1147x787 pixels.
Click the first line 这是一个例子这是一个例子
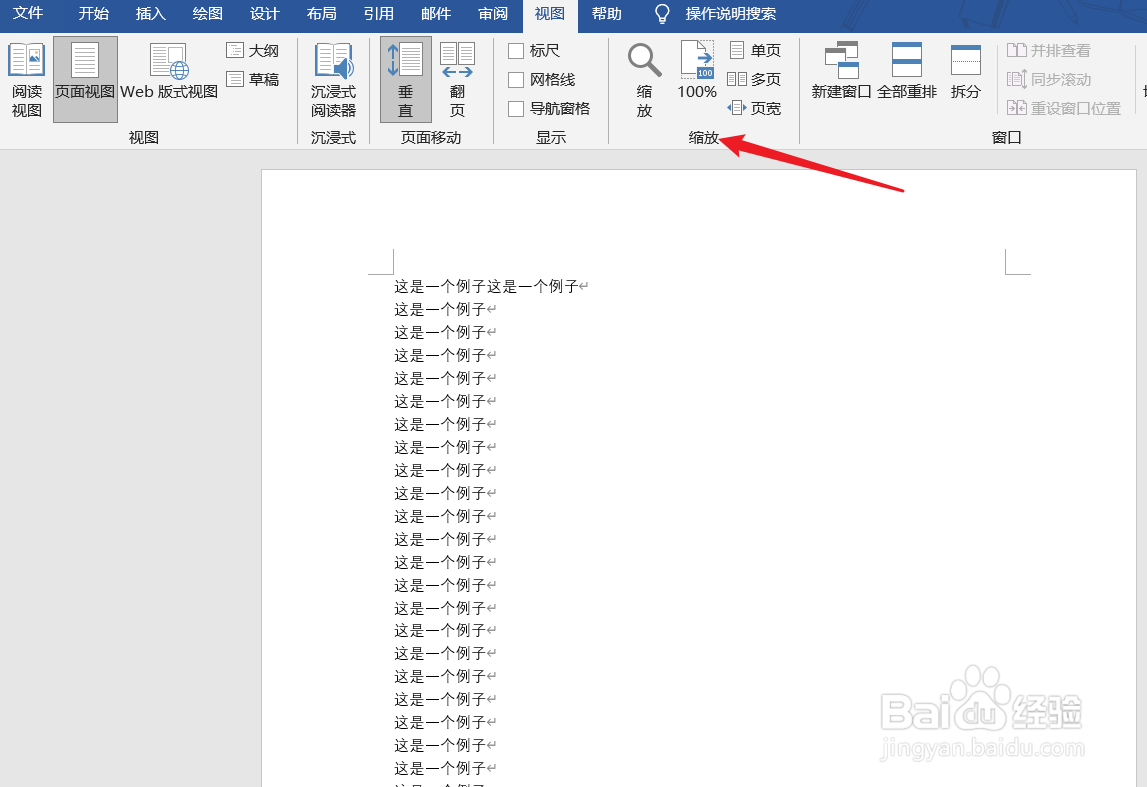pyautogui.click(x=486, y=286)
